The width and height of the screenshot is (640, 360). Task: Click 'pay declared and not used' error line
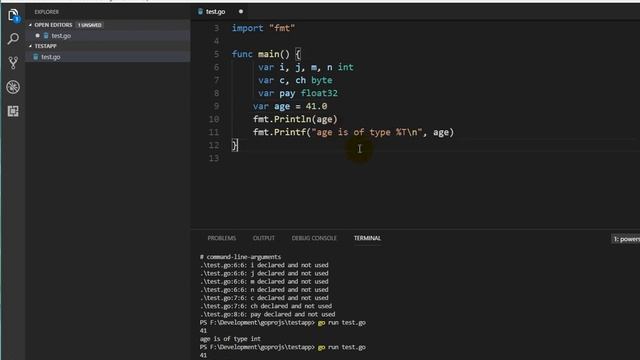coord(267,314)
